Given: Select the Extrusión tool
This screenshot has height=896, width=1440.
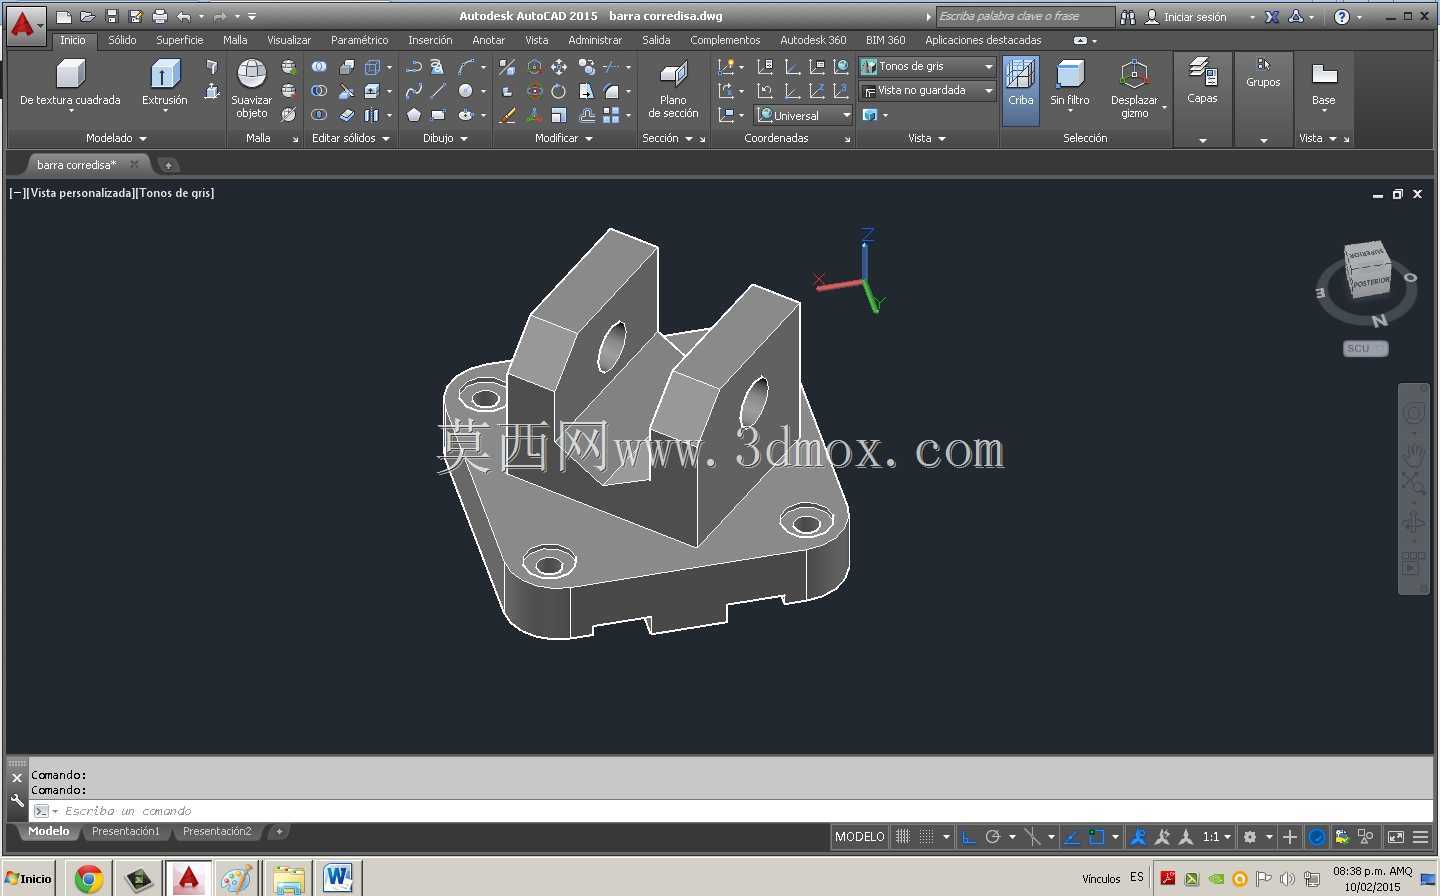Looking at the screenshot, I should [165, 82].
